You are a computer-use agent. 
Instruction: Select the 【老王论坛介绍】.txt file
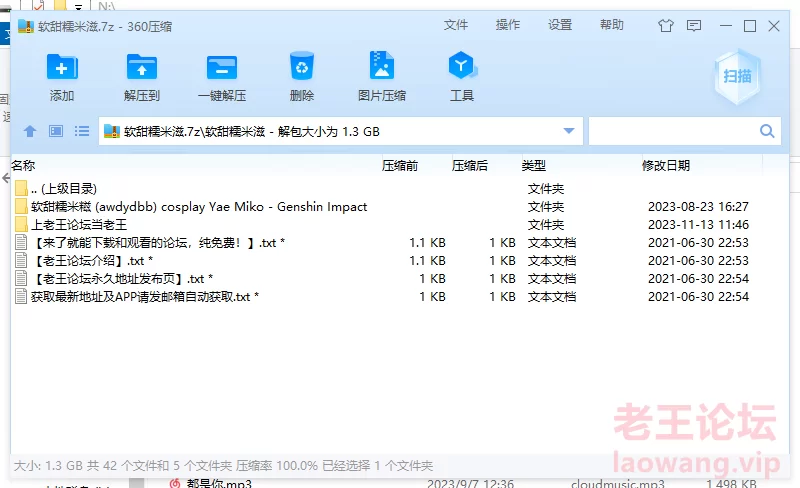click(388, 260)
